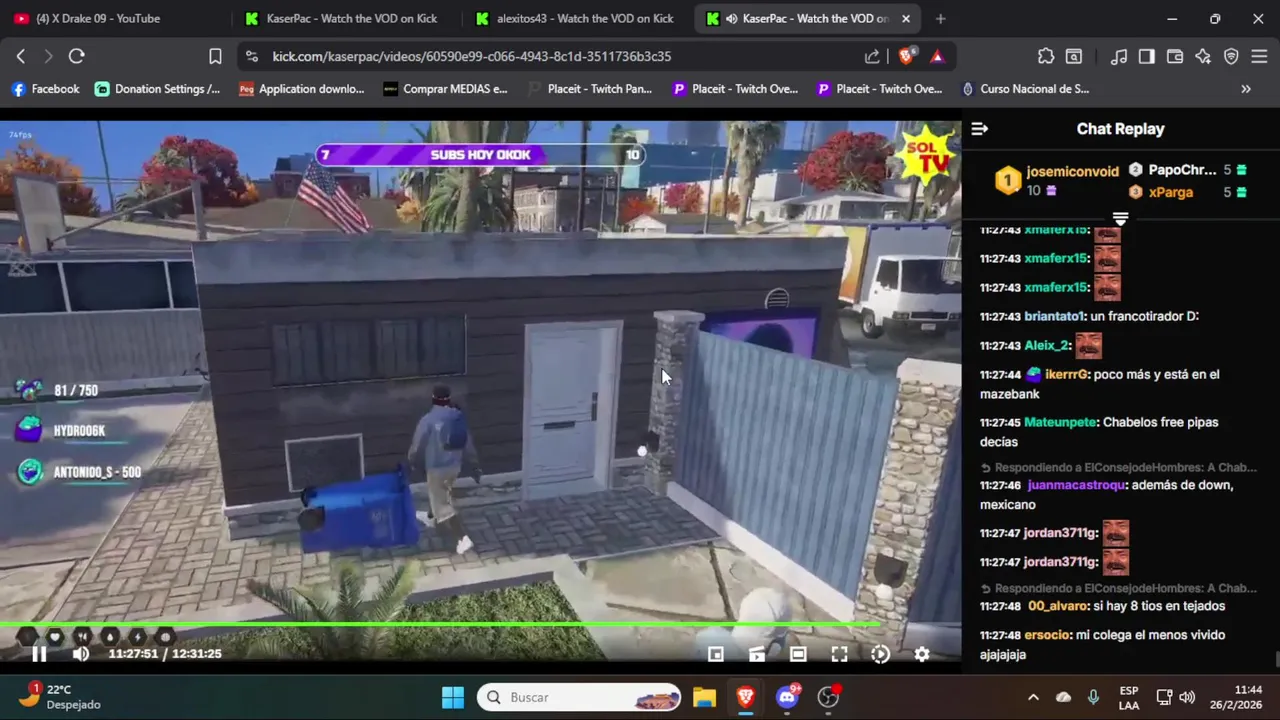Open the Brave Playlist music note icon
Image resolution: width=1280 pixels, height=720 pixels.
pos(1120,57)
